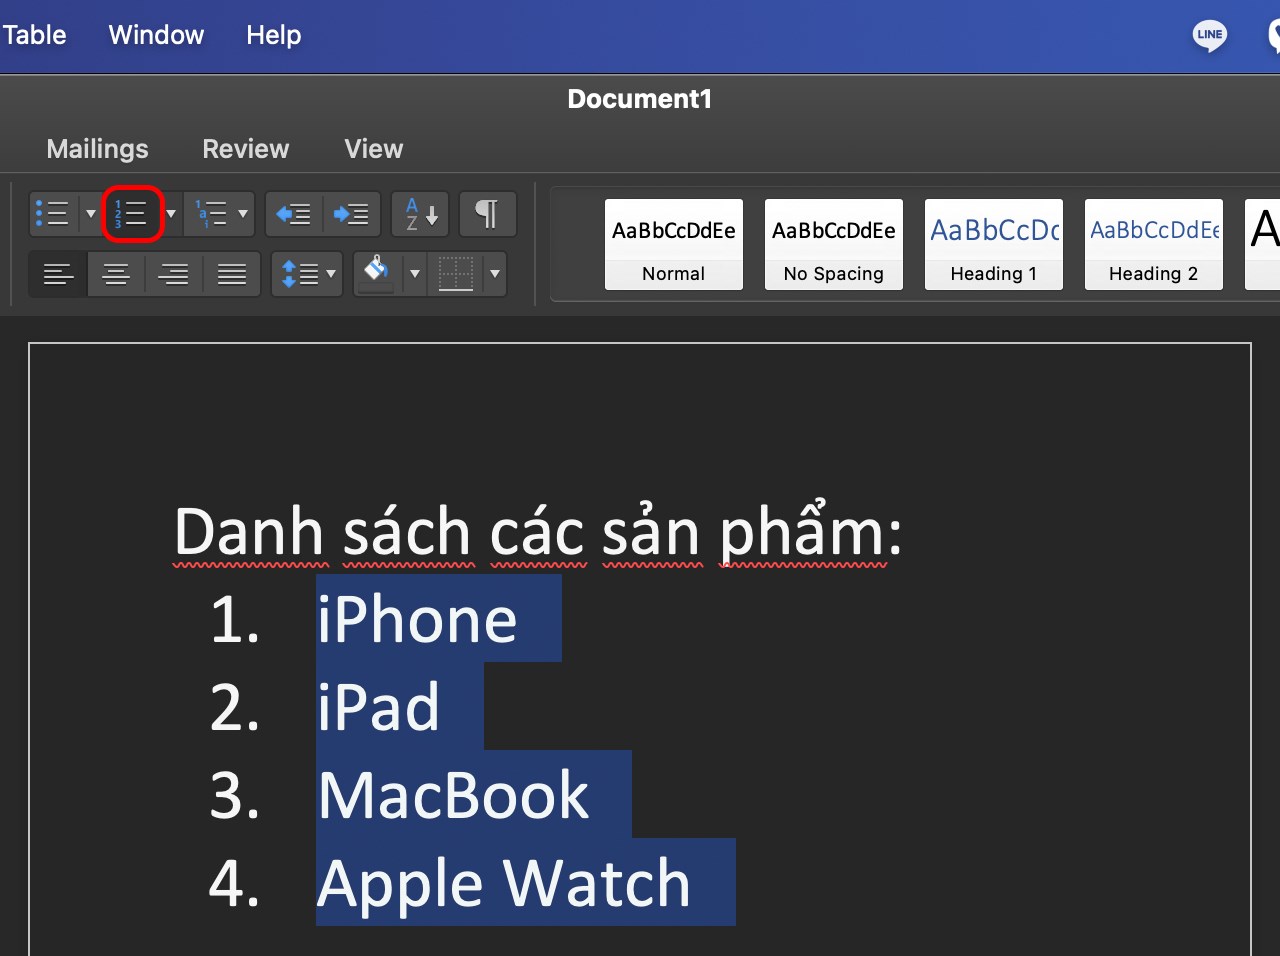Apply the Heading 2 style

1154,245
